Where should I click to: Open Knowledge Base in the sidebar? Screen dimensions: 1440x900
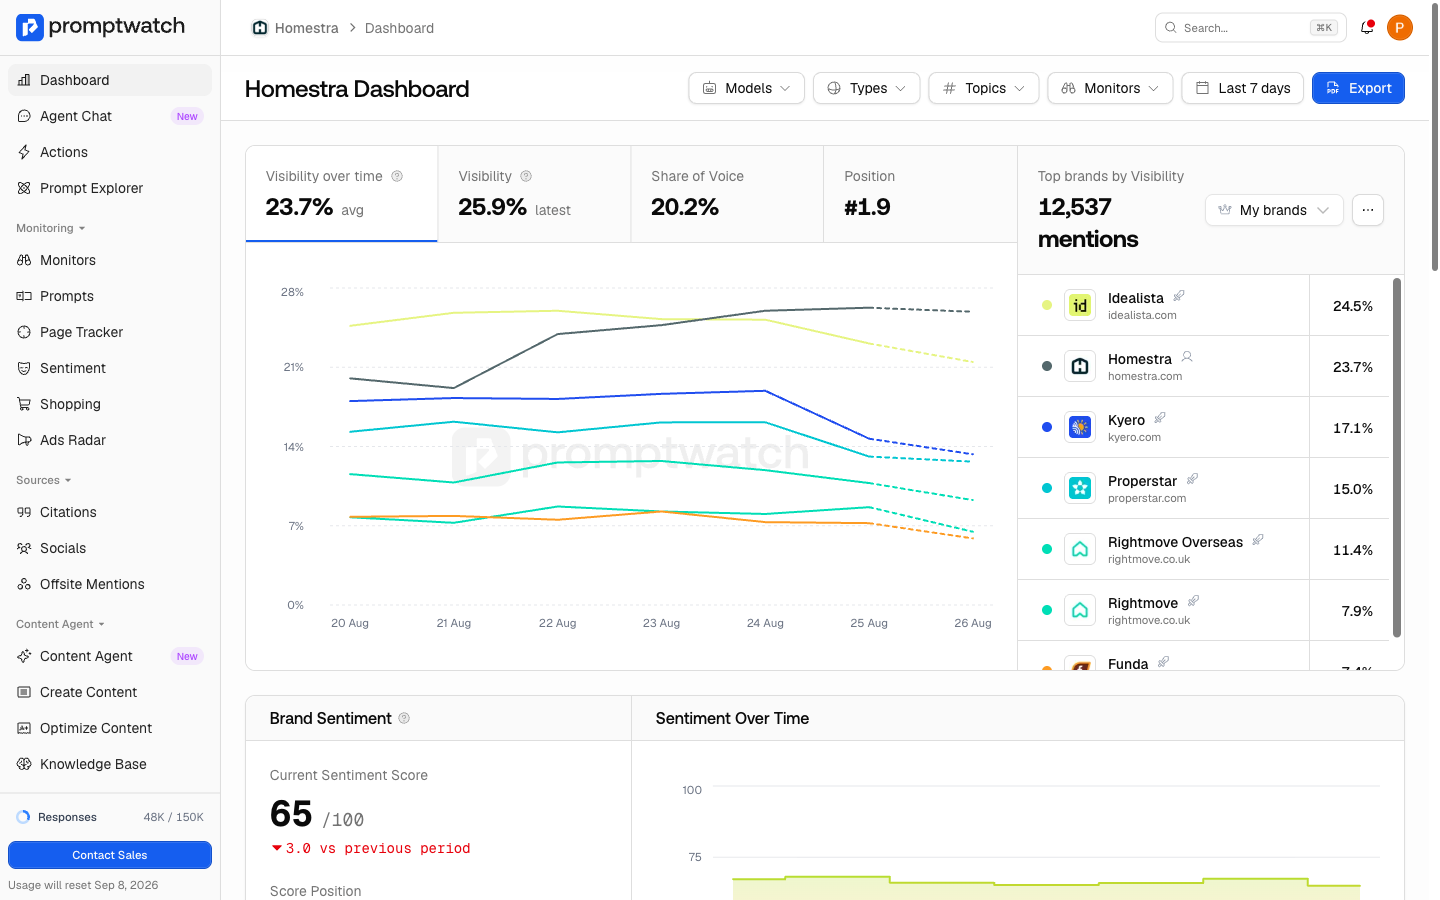click(110, 764)
